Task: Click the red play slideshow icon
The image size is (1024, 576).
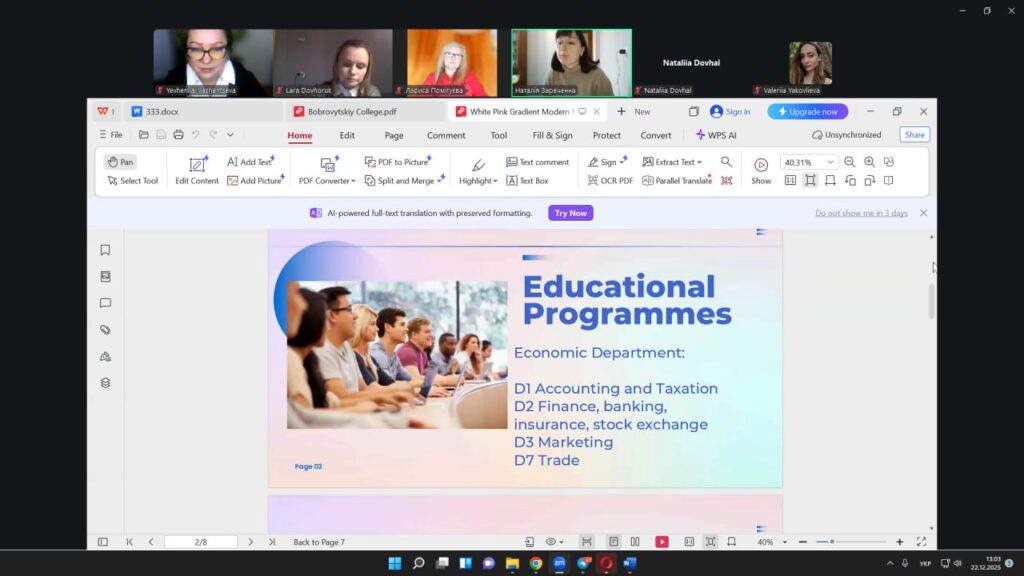Action: pos(662,542)
